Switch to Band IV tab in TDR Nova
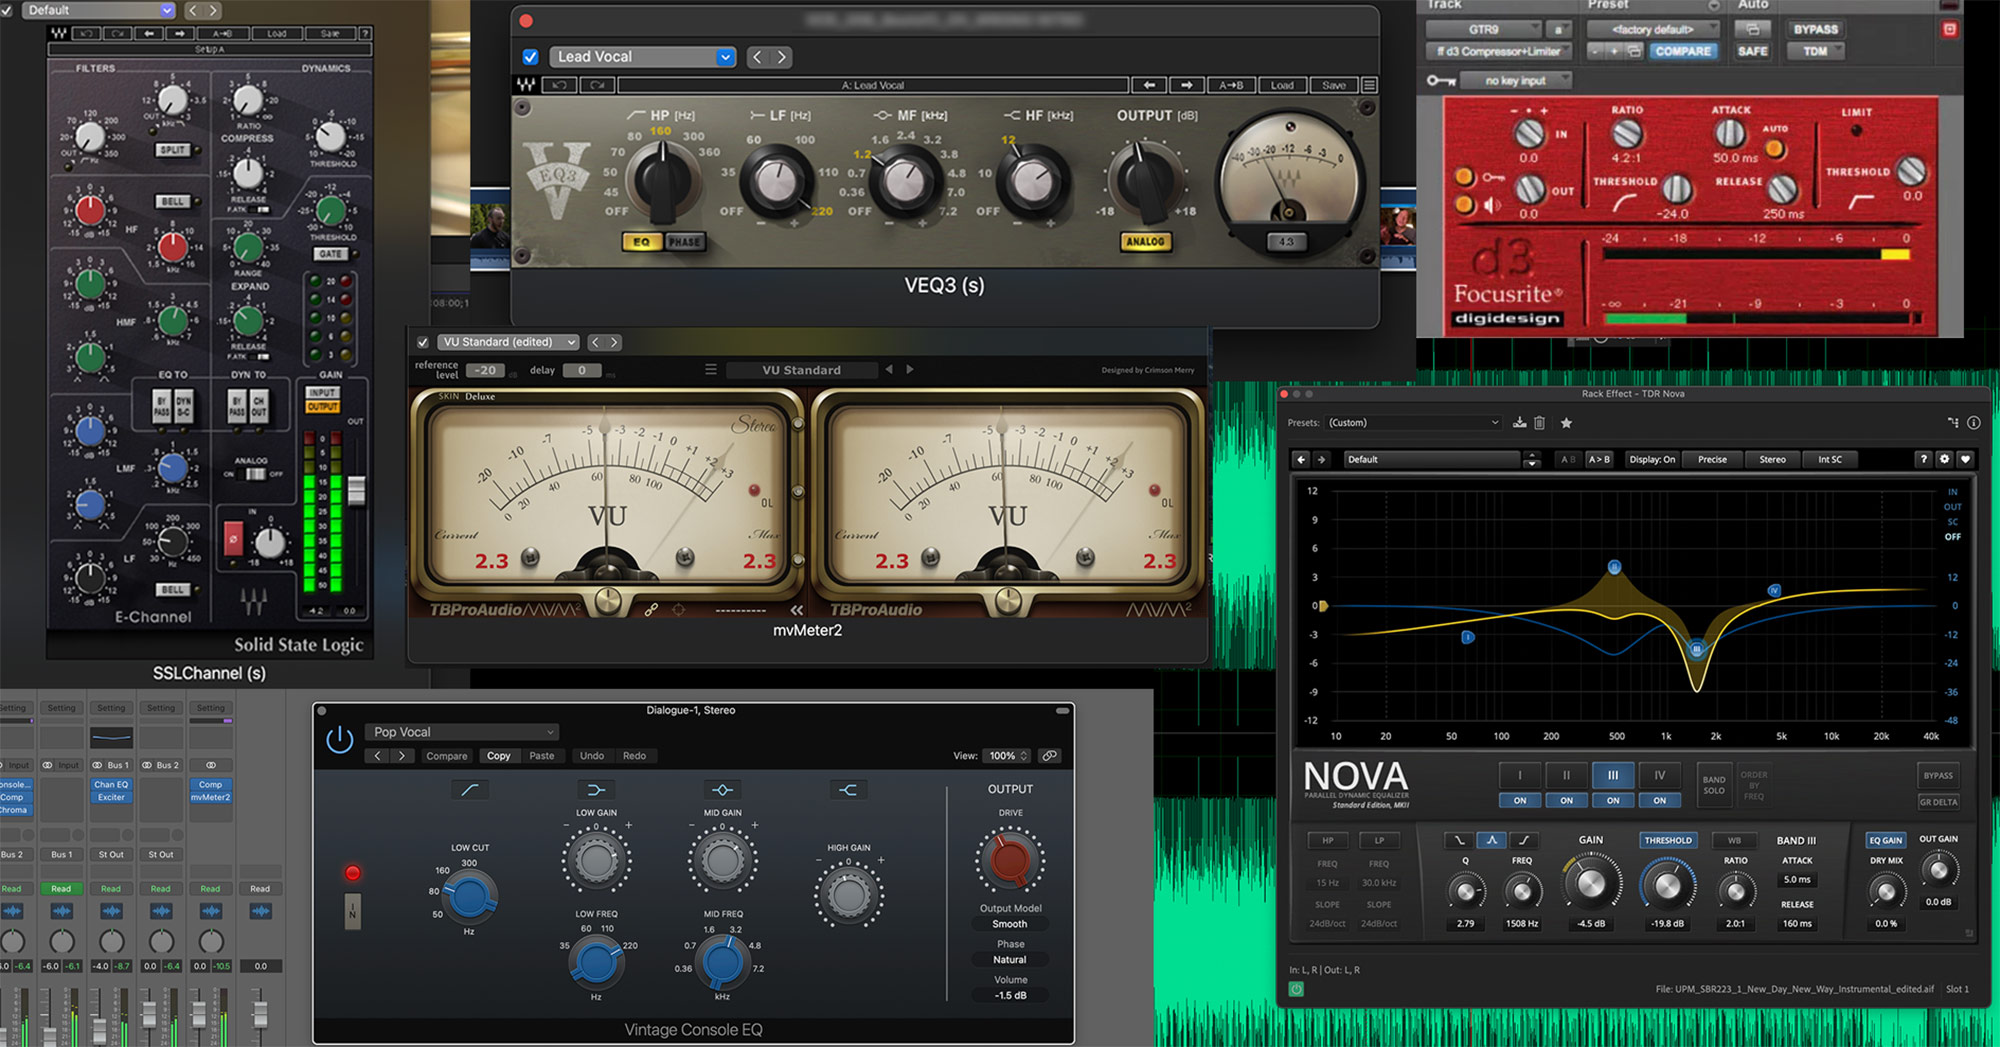Image resolution: width=2000 pixels, height=1047 pixels. [x=1659, y=775]
